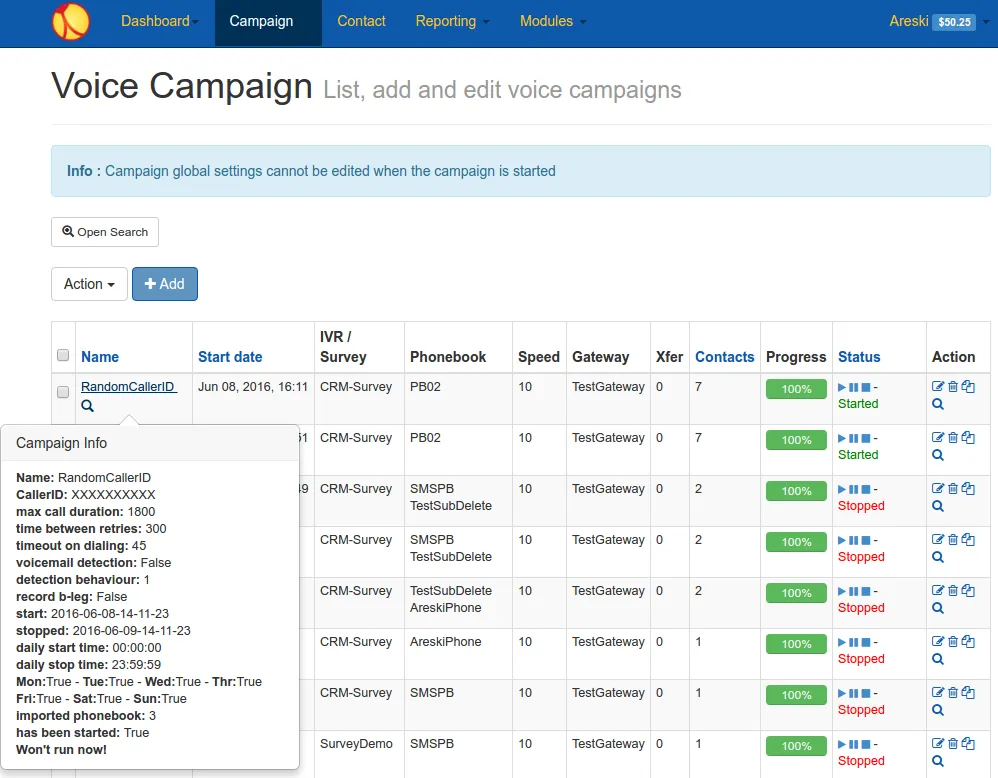Expand the Dashboard dropdown menu
This screenshot has width=998, height=778.
160,21
